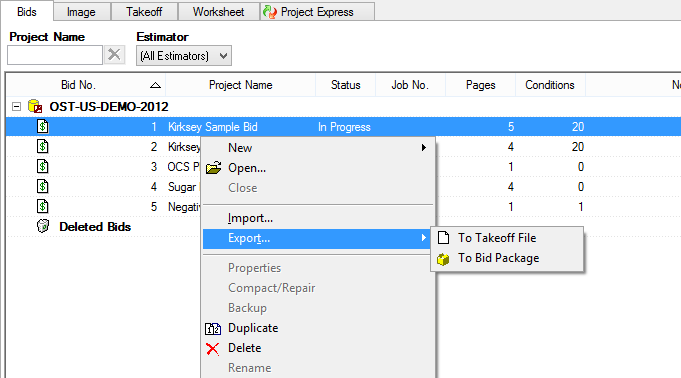Open the Project Express tab
This screenshot has width=681, height=378.
click(317, 12)
